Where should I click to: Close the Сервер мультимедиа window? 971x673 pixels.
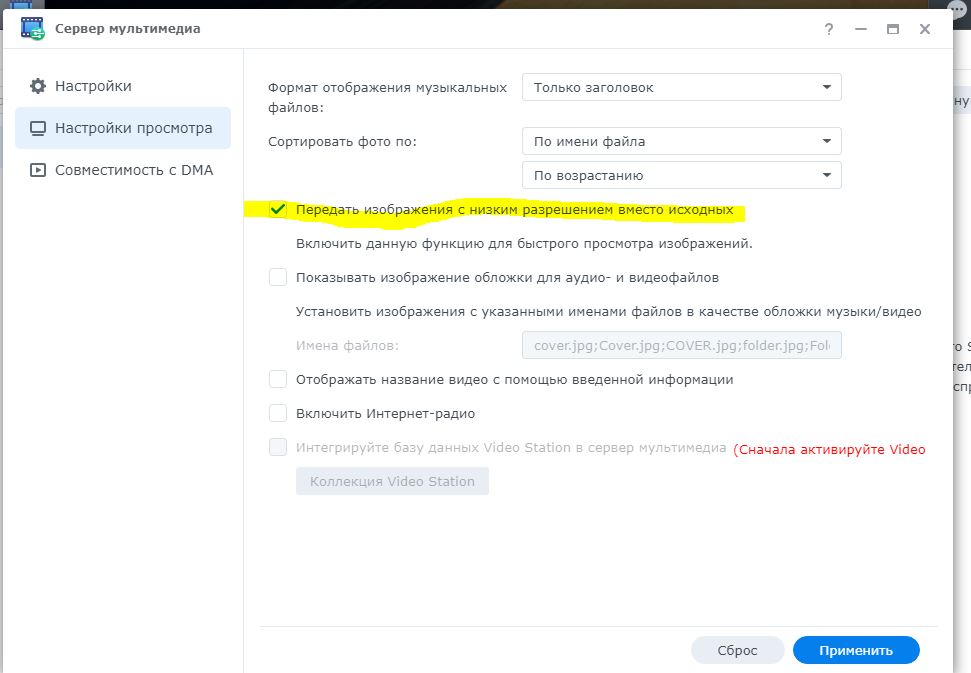point(925,30)
